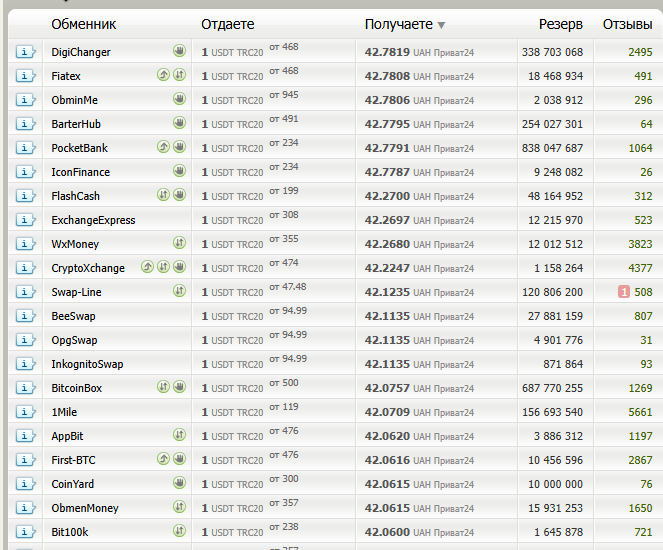This screenshot has width=663, height=550.
Task: Open the IconFinance exchanger link
Action: click(80, 172)
